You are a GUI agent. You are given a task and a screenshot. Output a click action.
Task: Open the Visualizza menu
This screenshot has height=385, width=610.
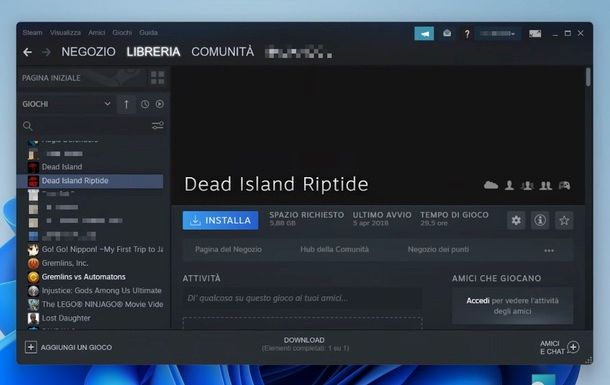(x=65, y=33)
